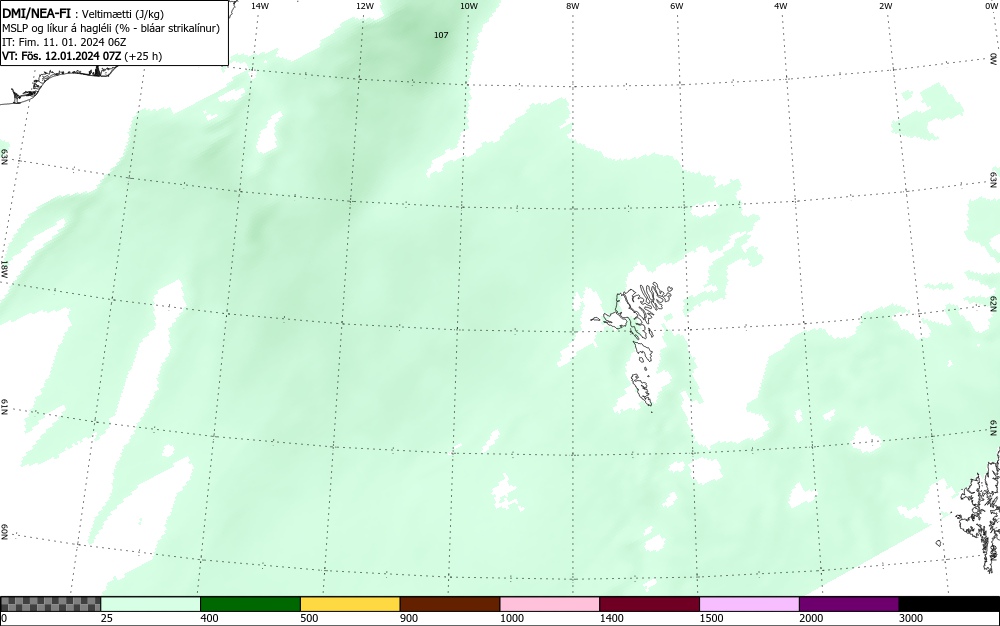
Task: Click the legend value 400
Action: click(x=209, y=618)
